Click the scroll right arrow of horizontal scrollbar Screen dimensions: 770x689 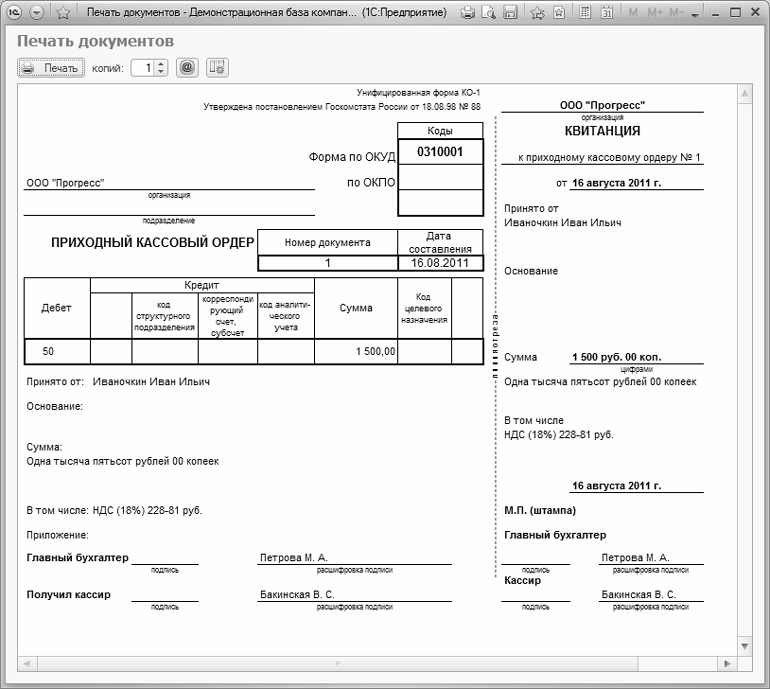click(727, 662)
